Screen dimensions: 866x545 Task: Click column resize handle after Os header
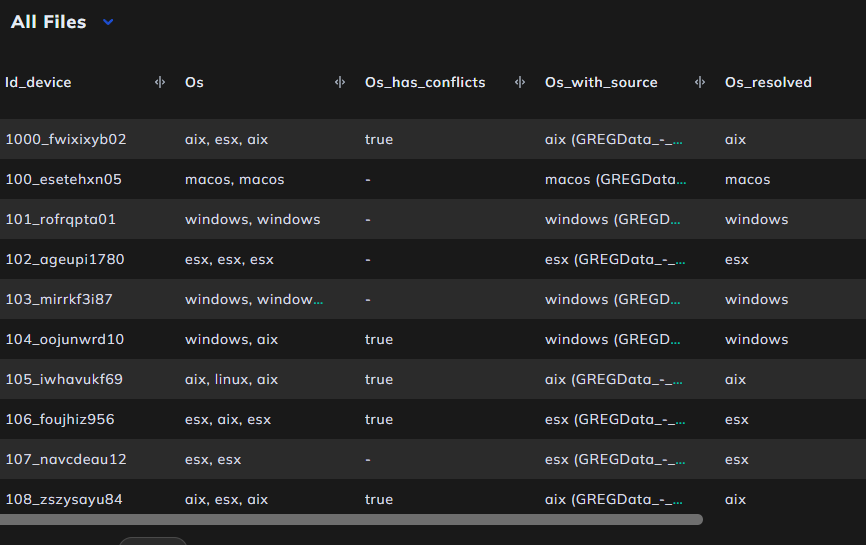(340, 82)
